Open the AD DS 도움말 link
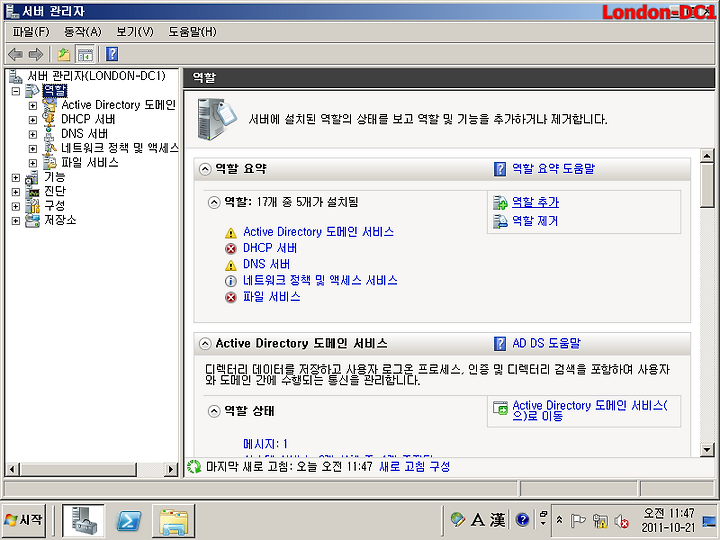 tap(546, 343)
